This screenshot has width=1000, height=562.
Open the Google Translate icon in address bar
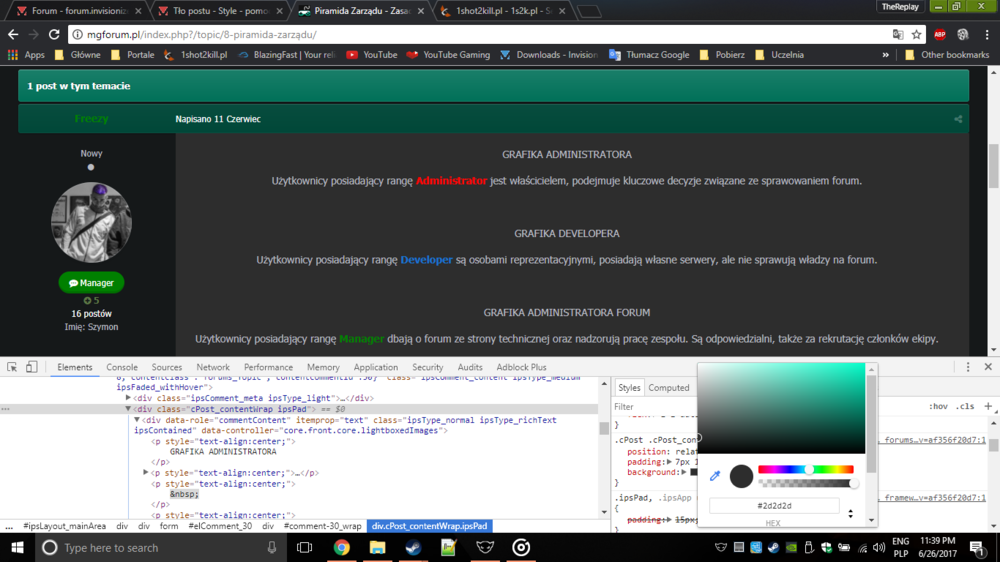(x=898, y=34)
